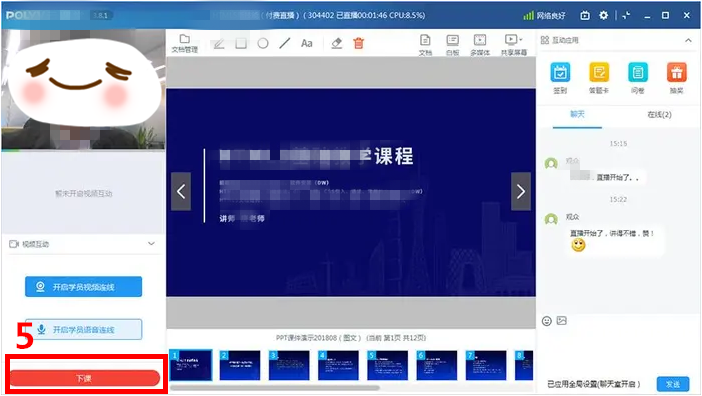Switch to the 在线(2) tab
Viewport: 702px width, 396px height.
pos(659,115)
